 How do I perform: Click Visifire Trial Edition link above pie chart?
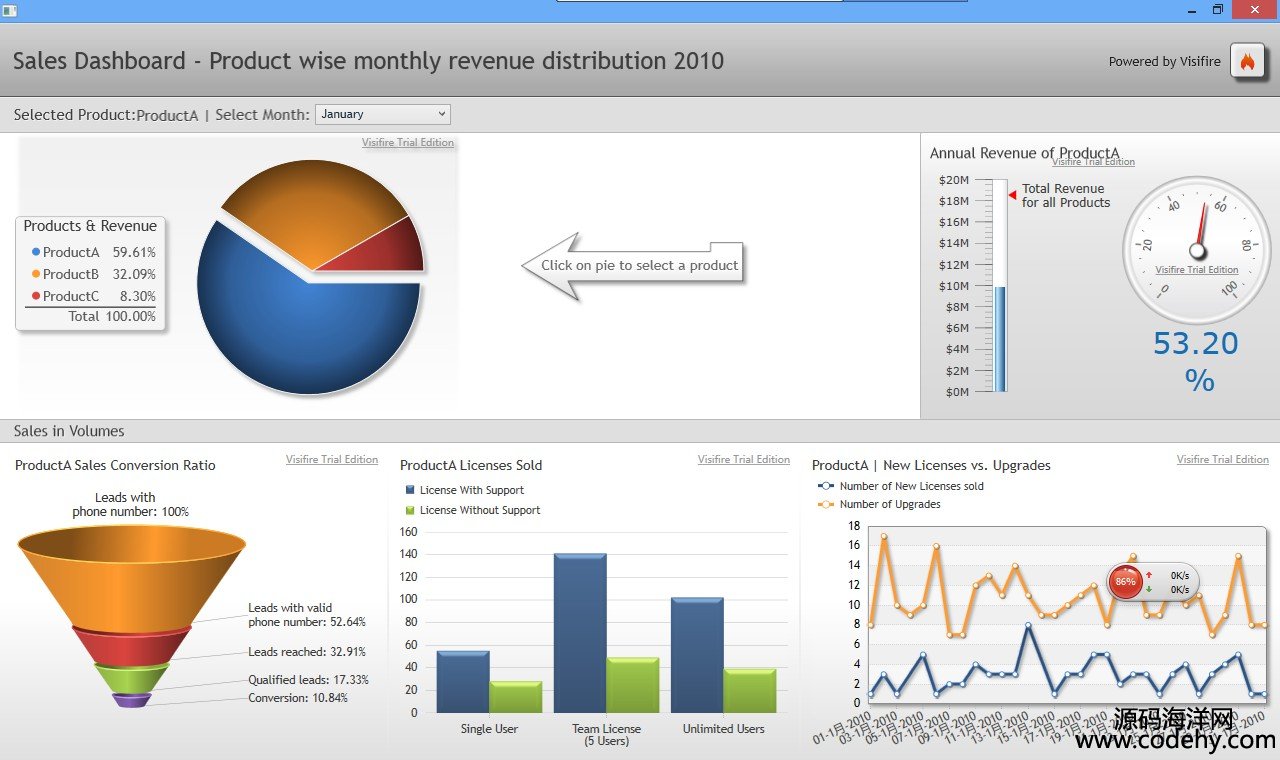tap(408, 143)
